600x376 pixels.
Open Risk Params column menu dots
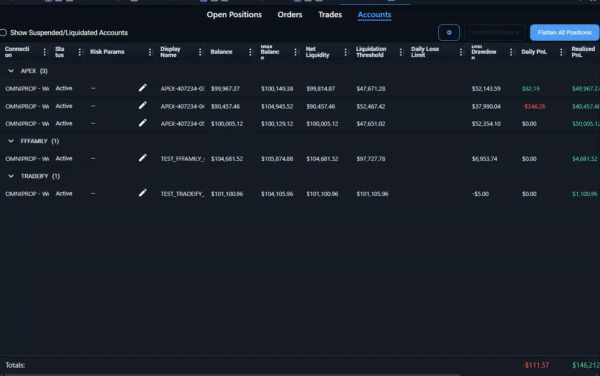tap(150, 52)
